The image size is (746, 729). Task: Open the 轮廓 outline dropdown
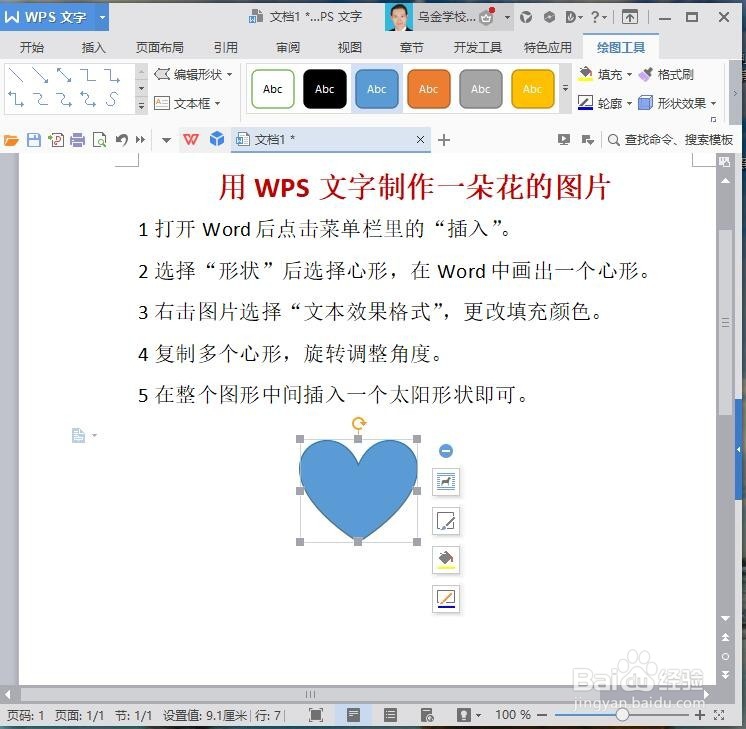click(629, 103)
